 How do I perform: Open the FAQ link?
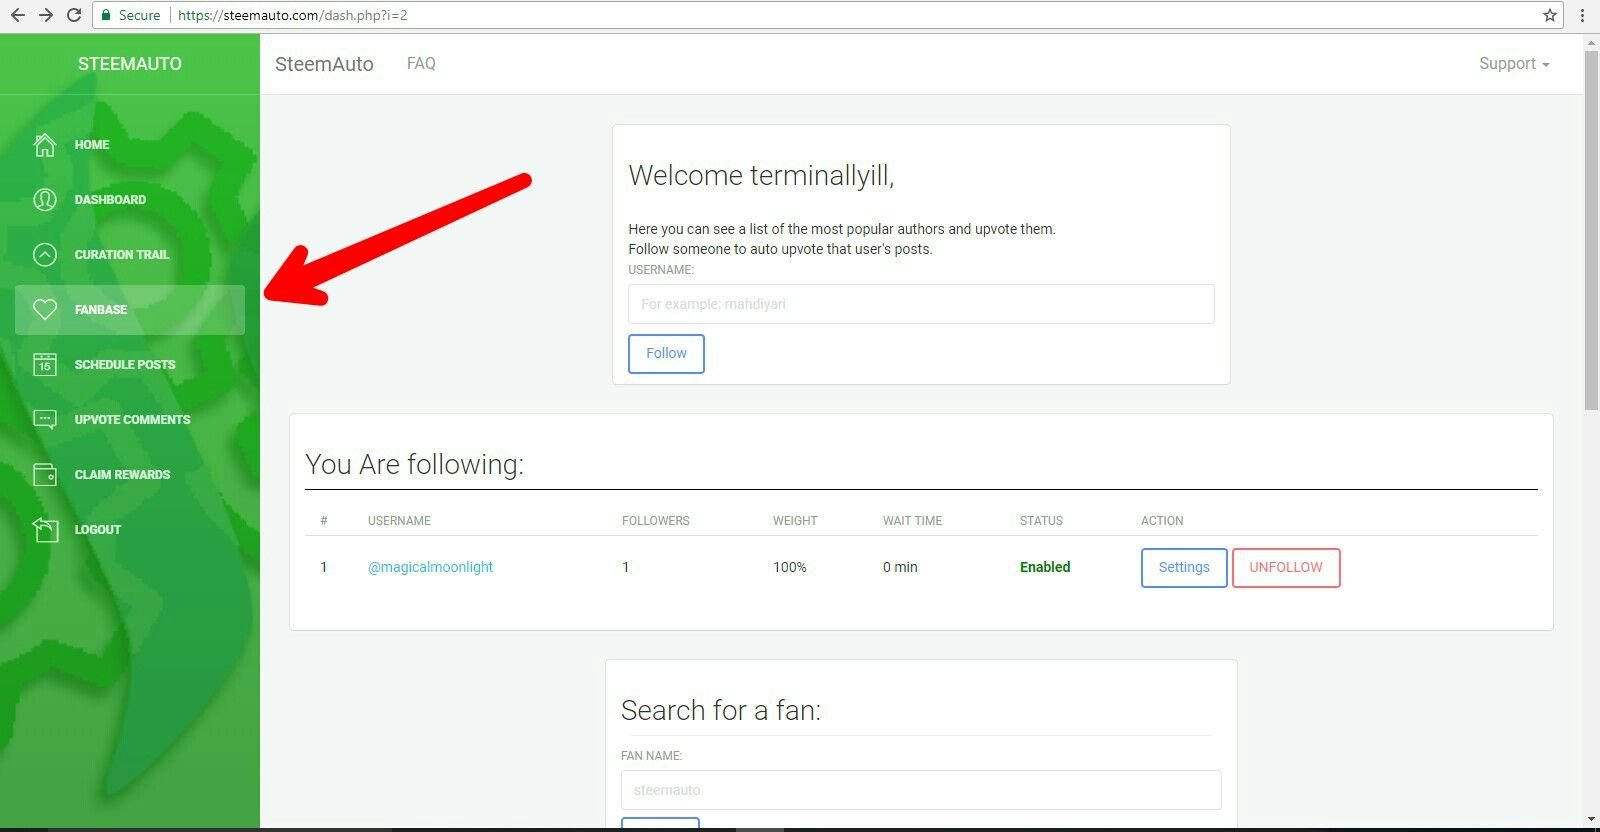(421, 64)
